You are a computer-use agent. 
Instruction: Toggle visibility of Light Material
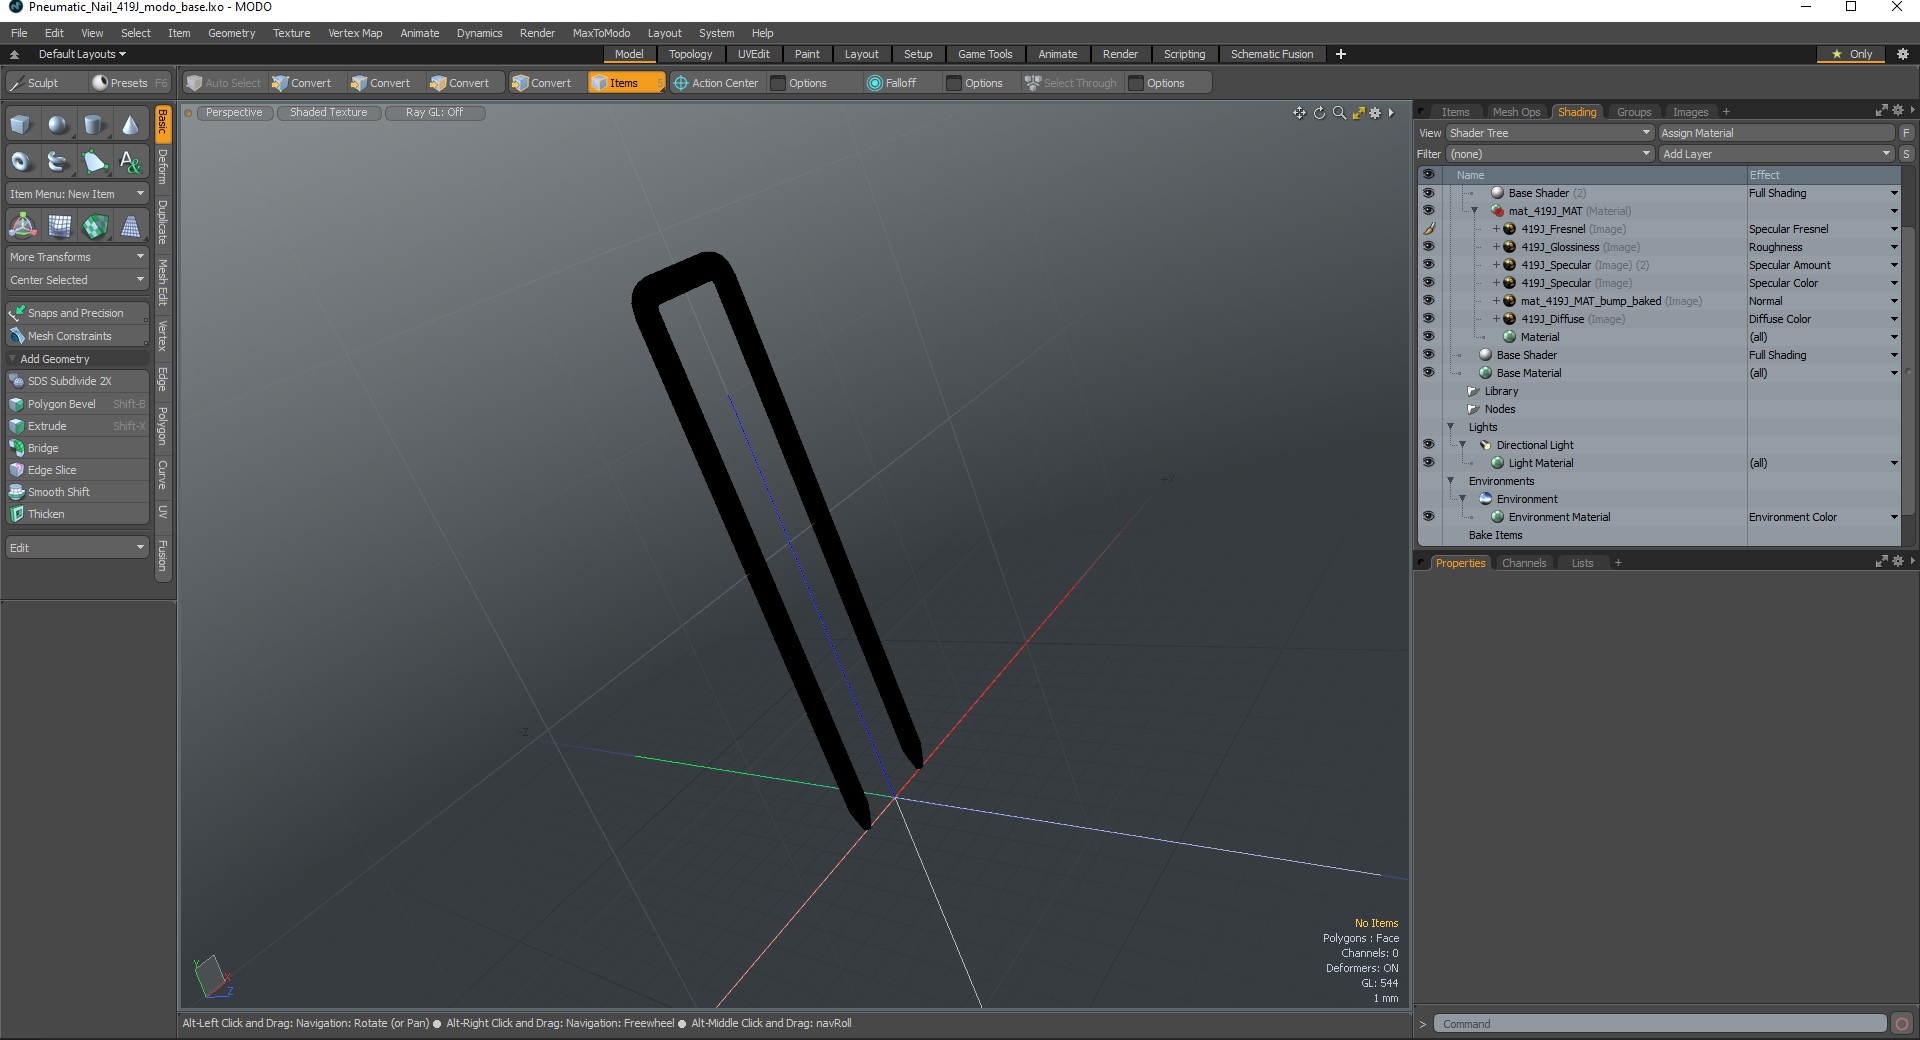point(1428,463)
